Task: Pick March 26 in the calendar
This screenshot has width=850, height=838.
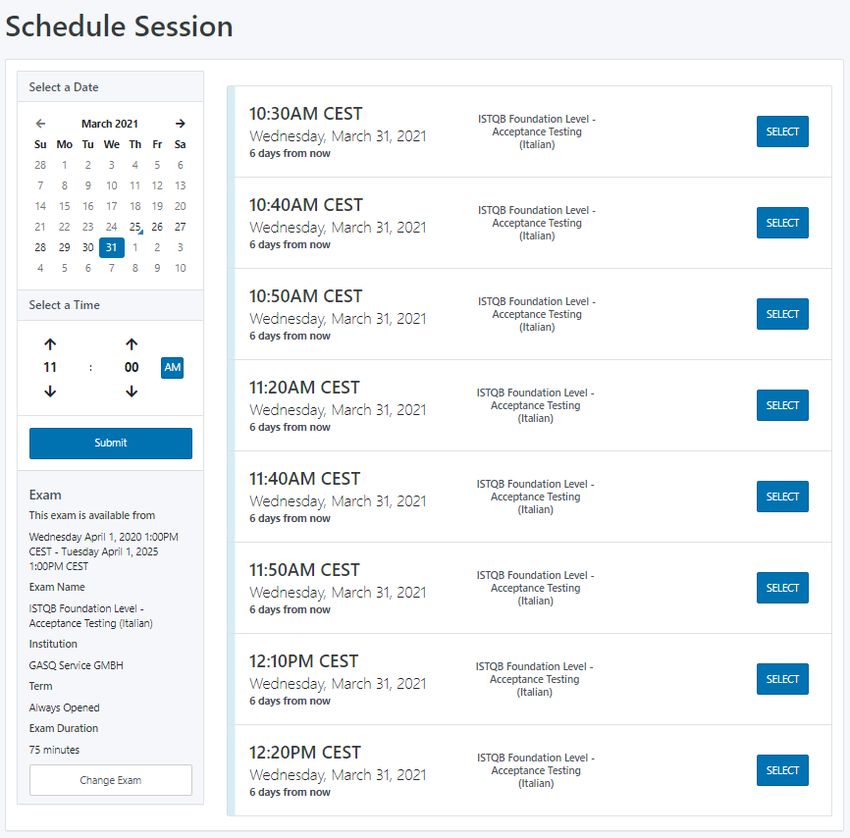Action: click(x=157, y=227)
